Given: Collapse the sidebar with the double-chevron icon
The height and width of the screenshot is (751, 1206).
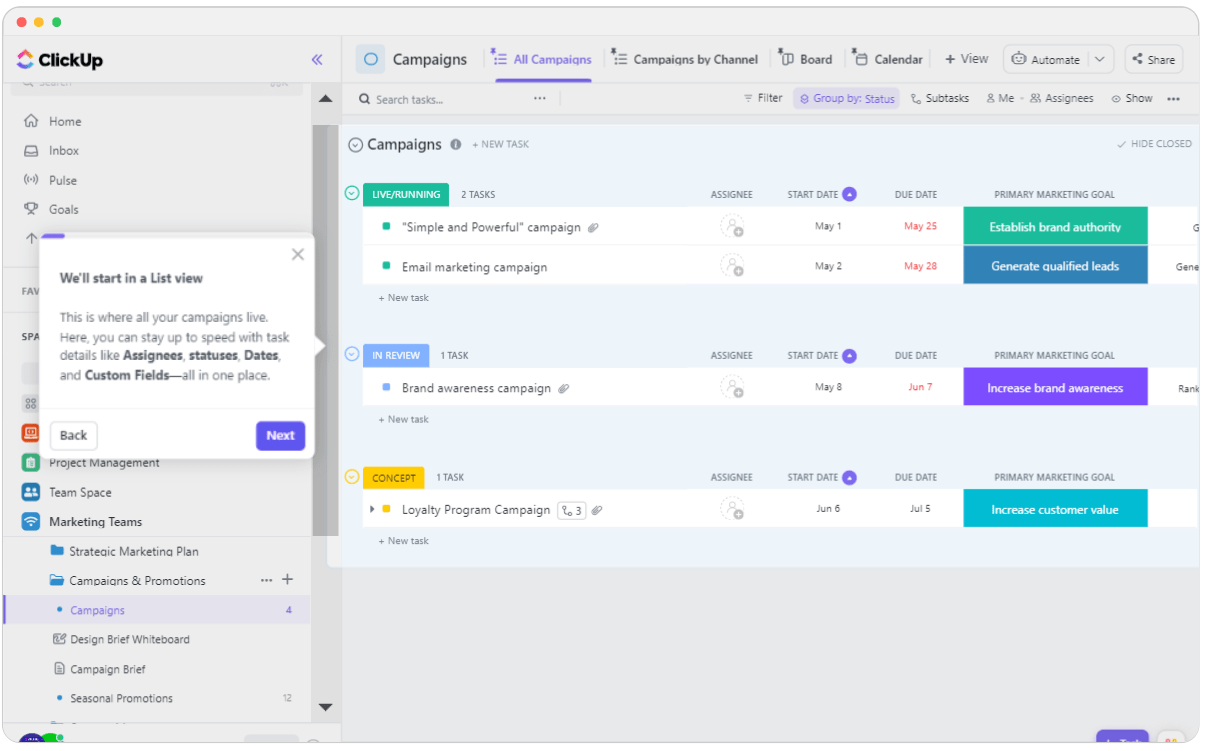Looking at the screenshot, I should [317, 60].
